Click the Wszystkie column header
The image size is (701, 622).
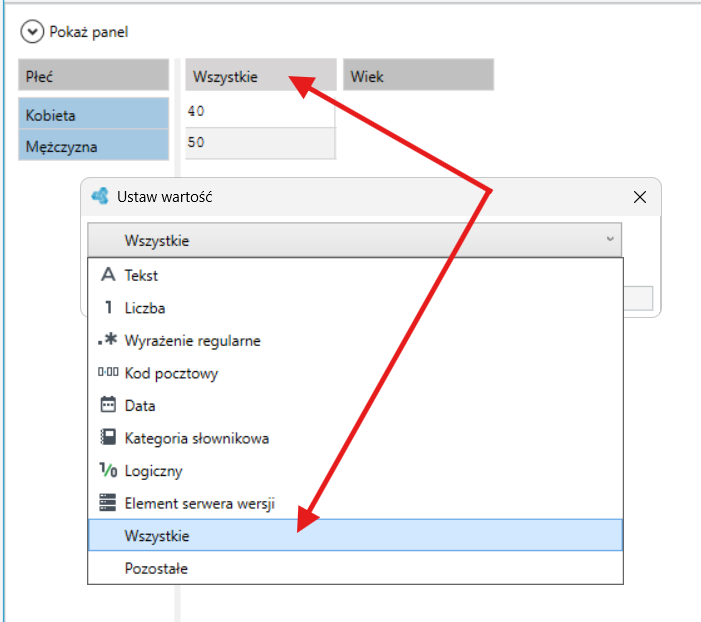tap(261, 75)
